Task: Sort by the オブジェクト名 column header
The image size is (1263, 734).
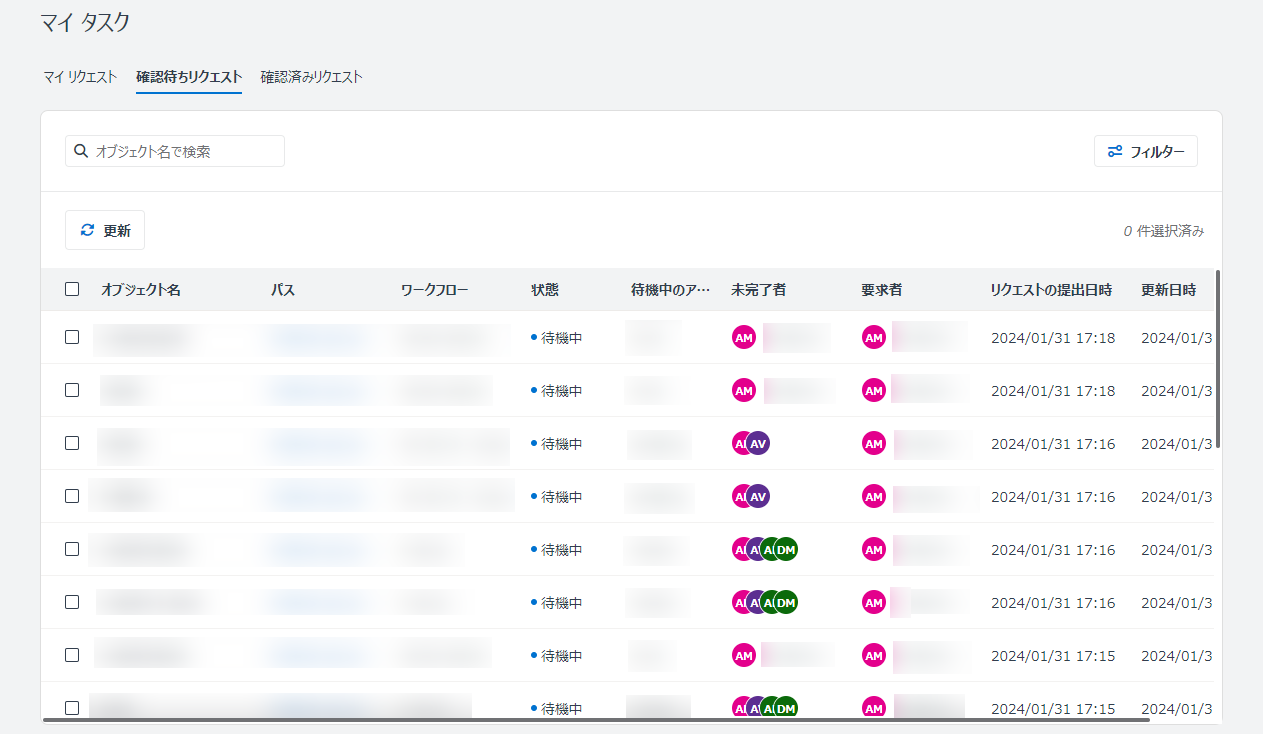Action: click(x=141, y=290)
